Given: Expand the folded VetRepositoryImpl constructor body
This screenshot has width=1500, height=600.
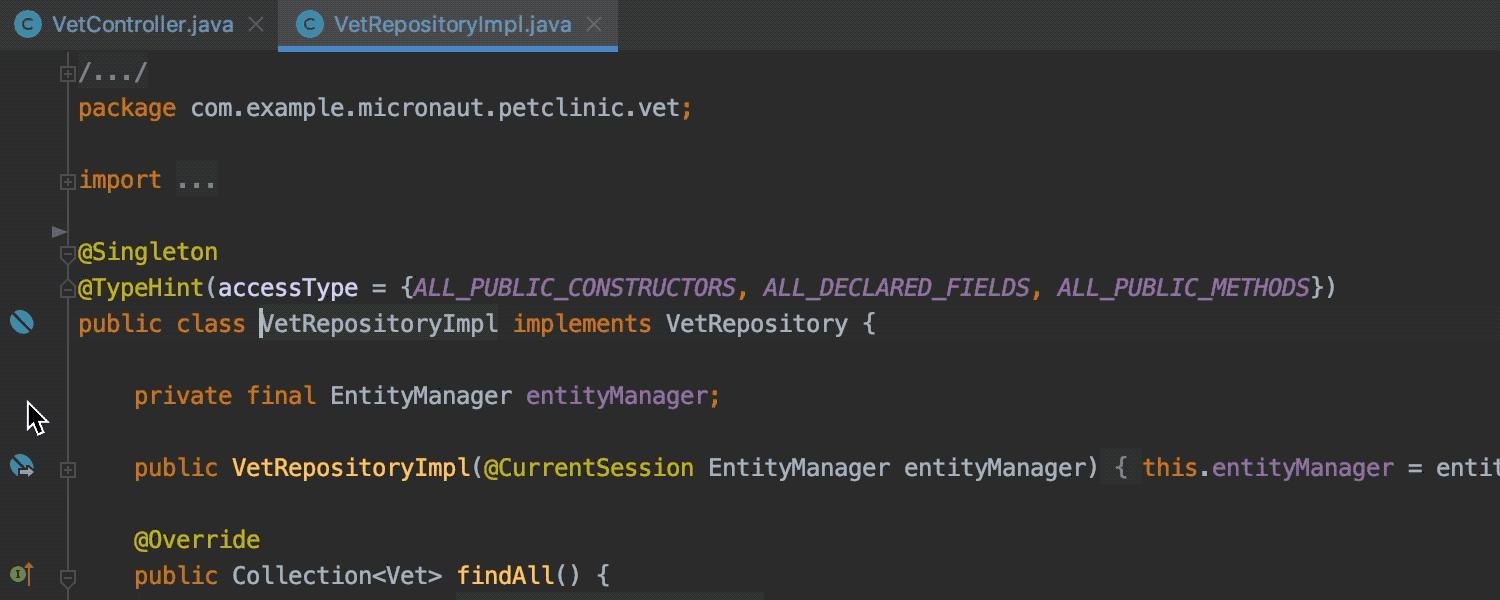Looking at the screenshot, I should point(68,467).
